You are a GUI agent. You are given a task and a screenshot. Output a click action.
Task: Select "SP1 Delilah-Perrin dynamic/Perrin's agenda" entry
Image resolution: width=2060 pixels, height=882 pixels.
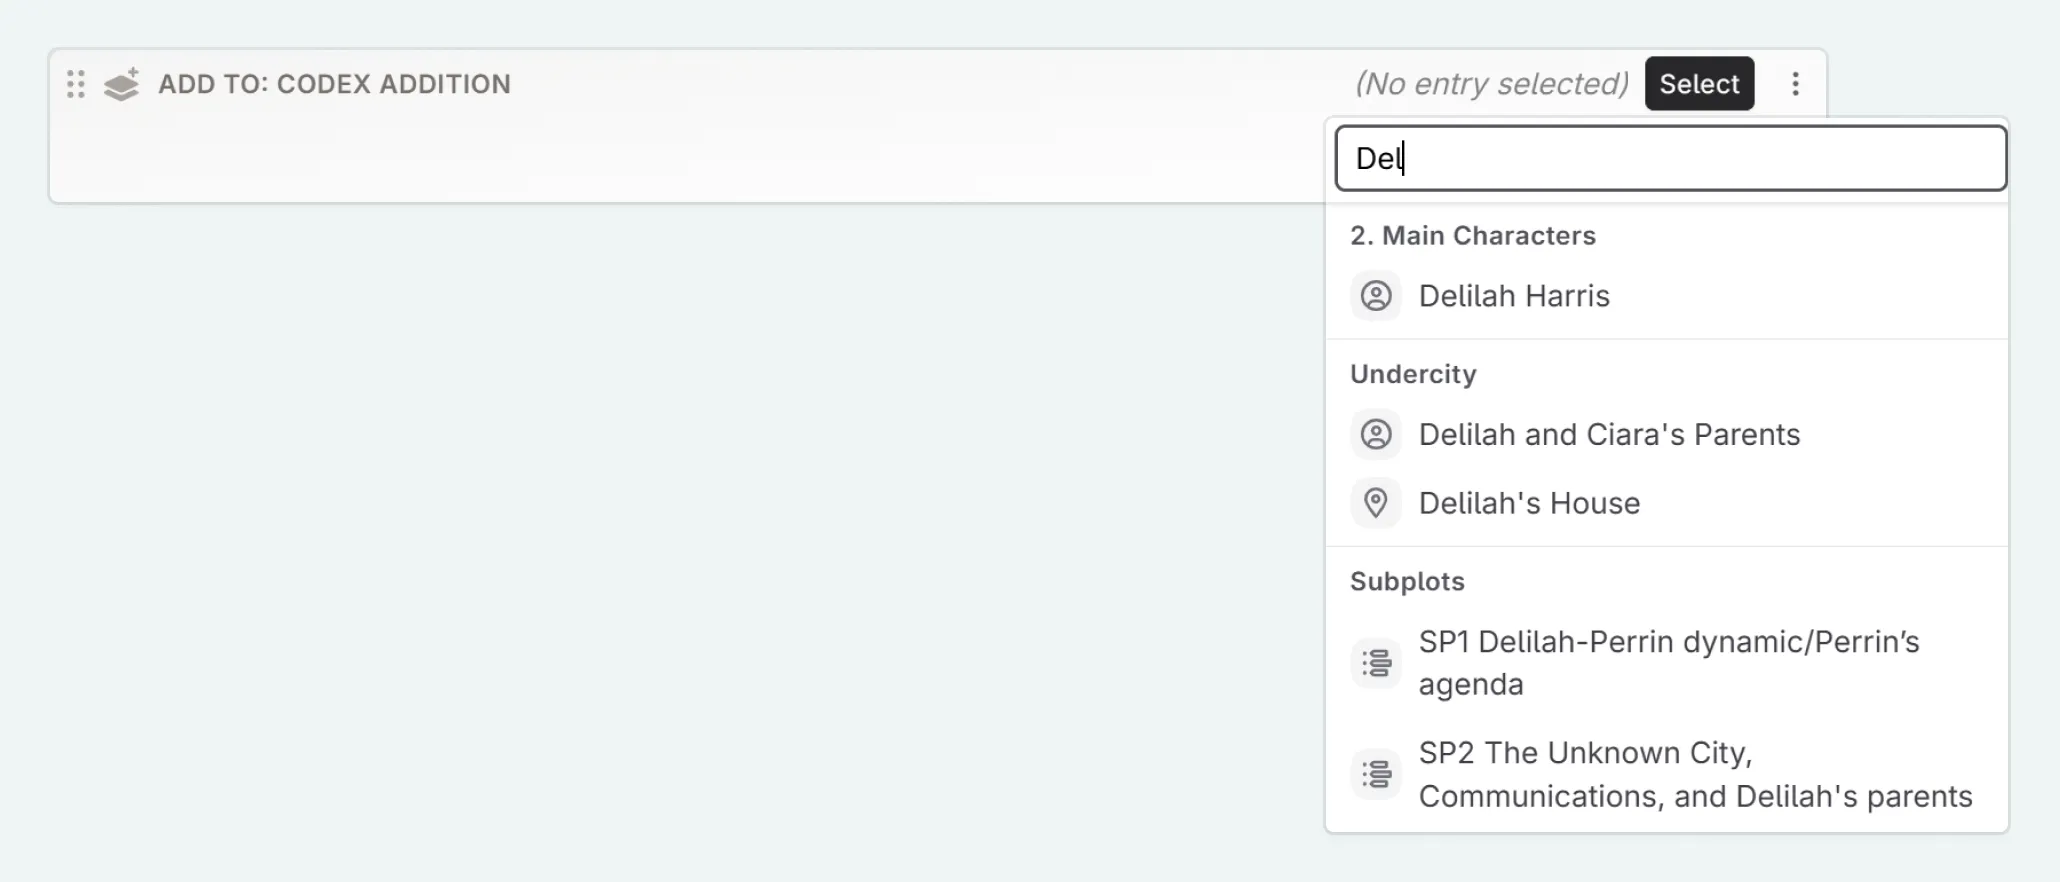click(1668, 663)
